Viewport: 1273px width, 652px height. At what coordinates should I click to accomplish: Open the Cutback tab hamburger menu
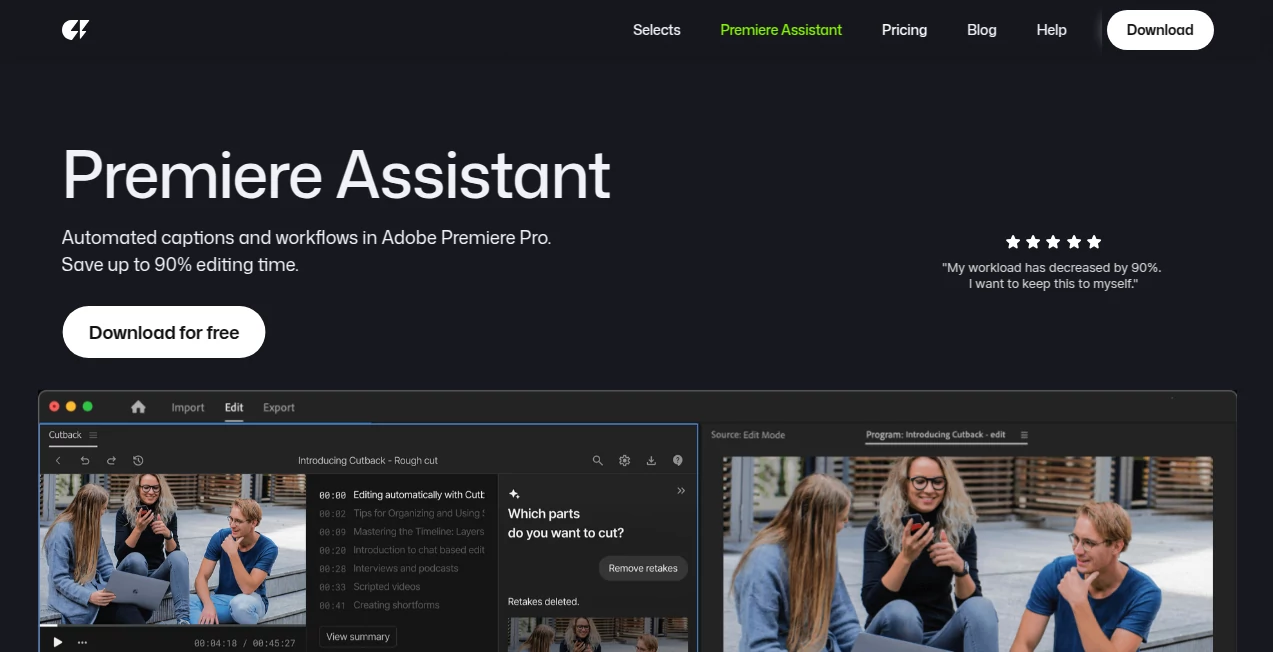click(x=92, y=434)
